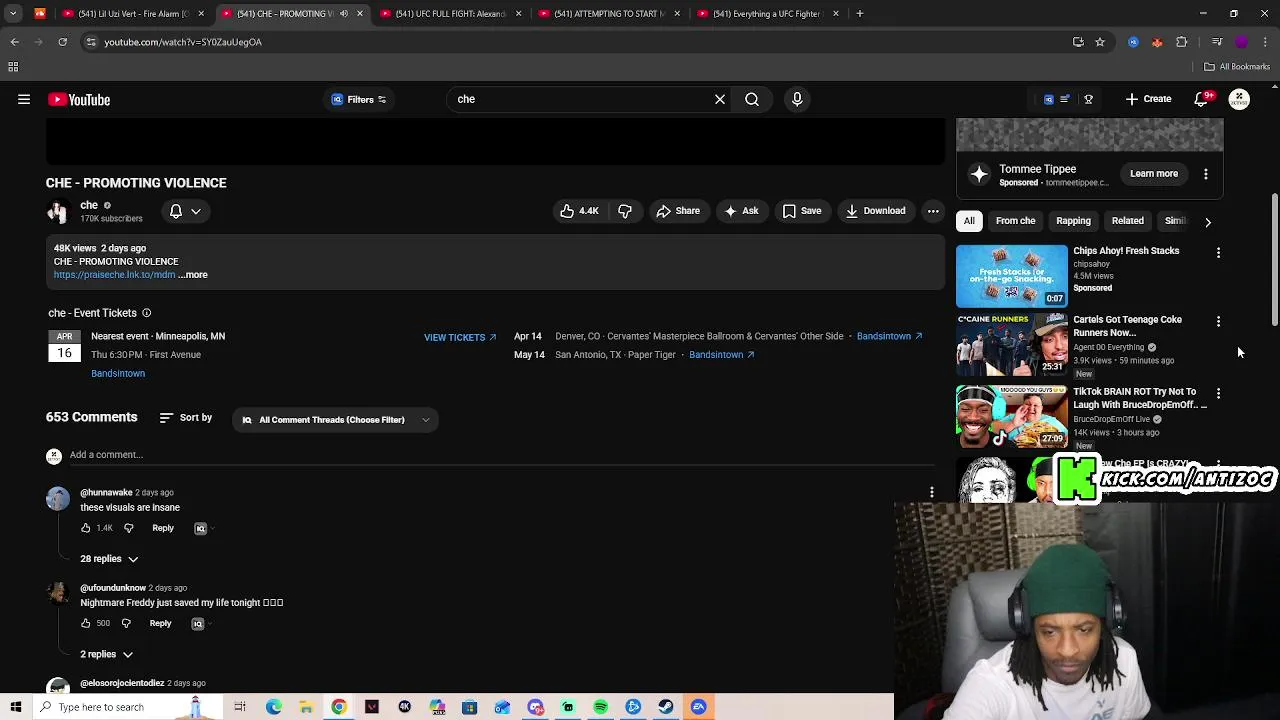This screenshot has width=1280, height=720.
Task: Open All Bookmarks folder
Action: (1237, 67)
